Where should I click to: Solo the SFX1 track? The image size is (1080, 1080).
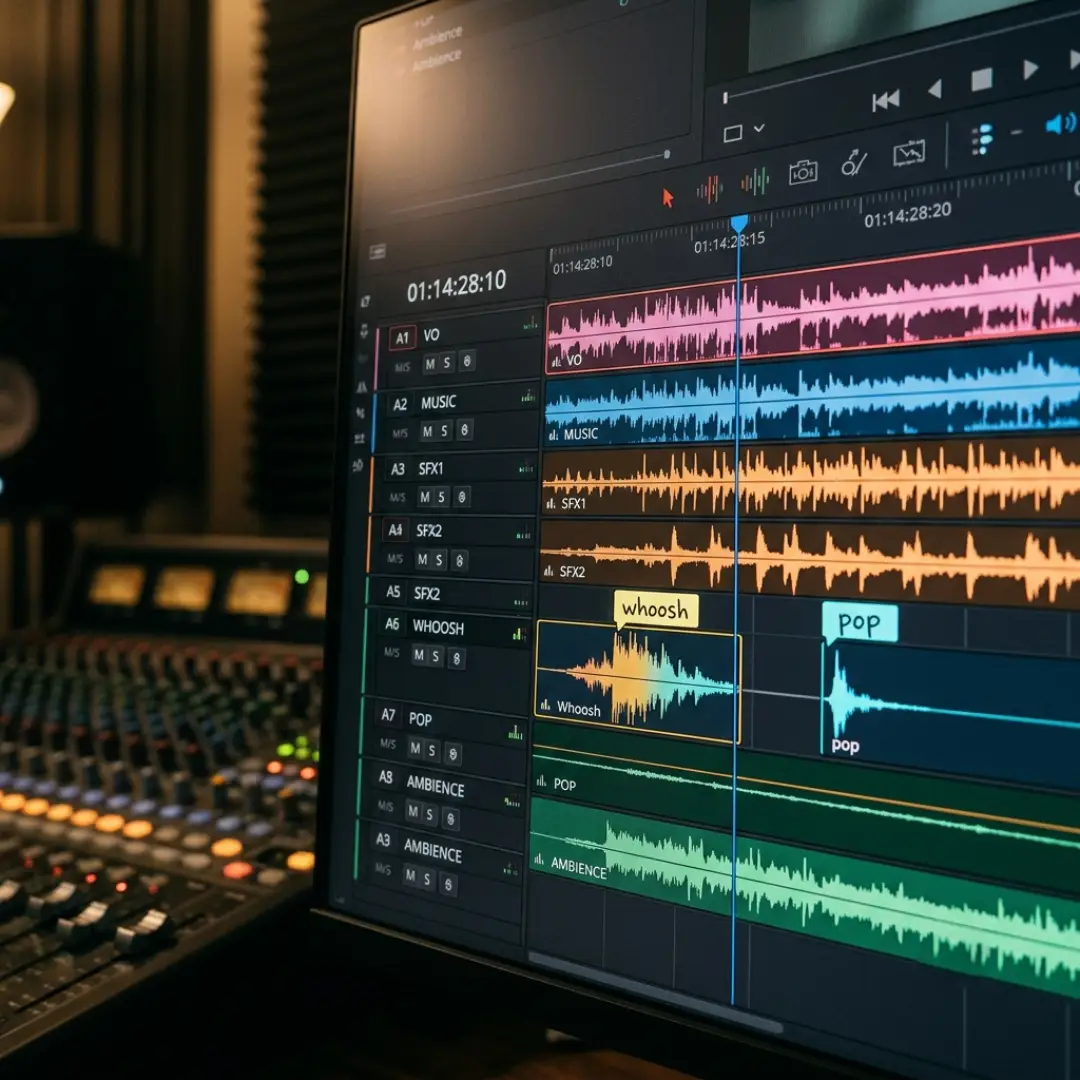tap(442, 497)
